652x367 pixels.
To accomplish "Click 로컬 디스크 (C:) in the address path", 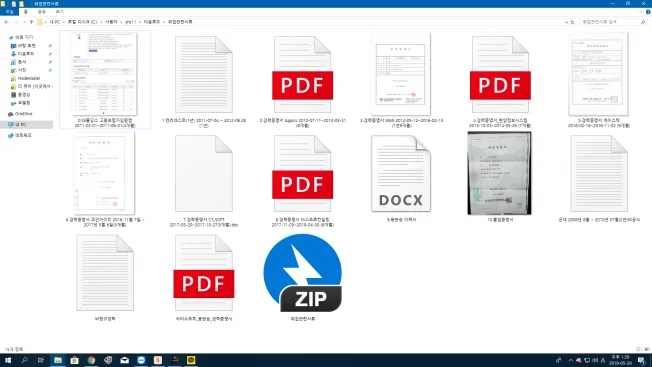I will click(x=82, y=22).
